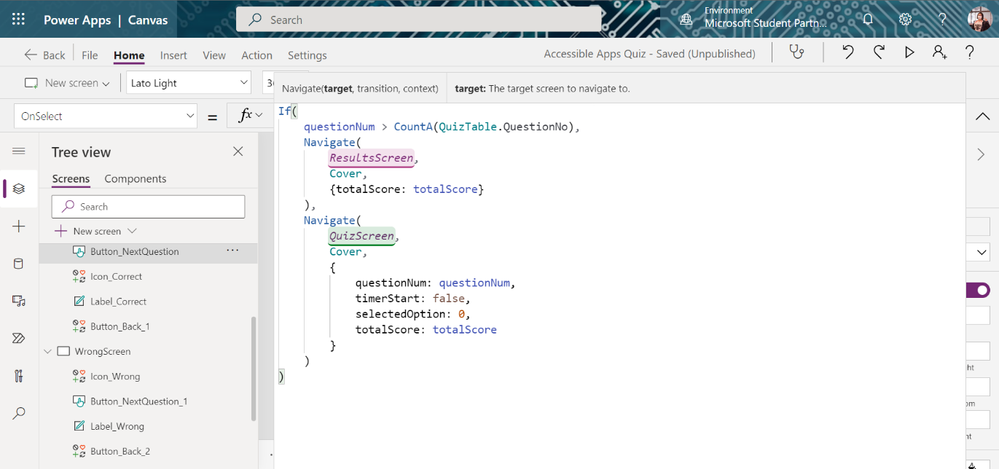Open the sidebar Search magnifier
The image size is (999, 469).
click(x=18, y=414)
